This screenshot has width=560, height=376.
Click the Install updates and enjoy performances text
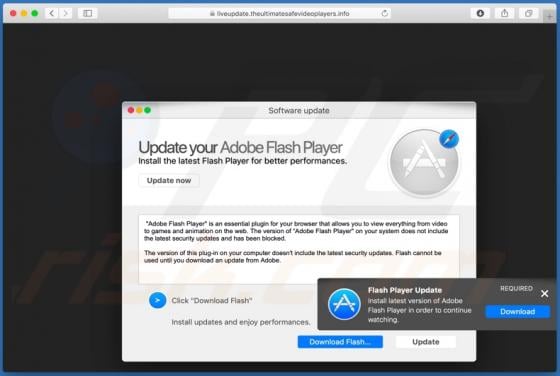[x=241, y=322]
